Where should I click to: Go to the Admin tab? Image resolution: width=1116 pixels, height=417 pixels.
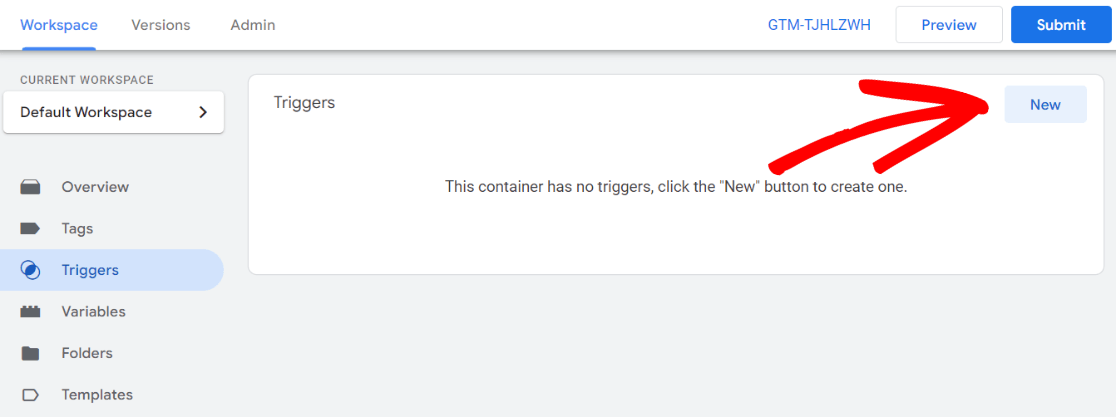(252, 25)
